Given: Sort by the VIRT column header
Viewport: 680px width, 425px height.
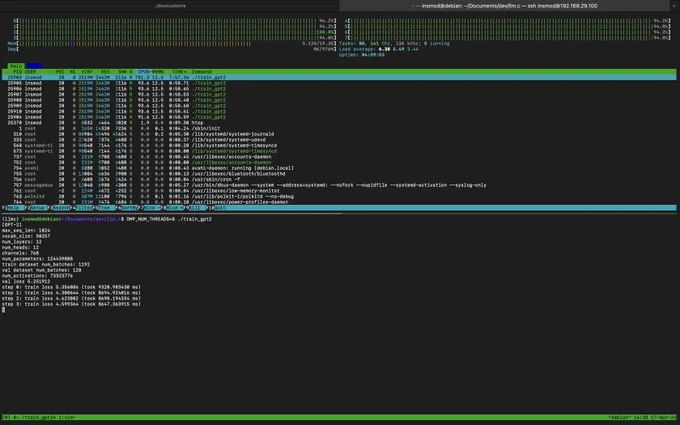Looking at the screenshot, I should pos(87,72).
